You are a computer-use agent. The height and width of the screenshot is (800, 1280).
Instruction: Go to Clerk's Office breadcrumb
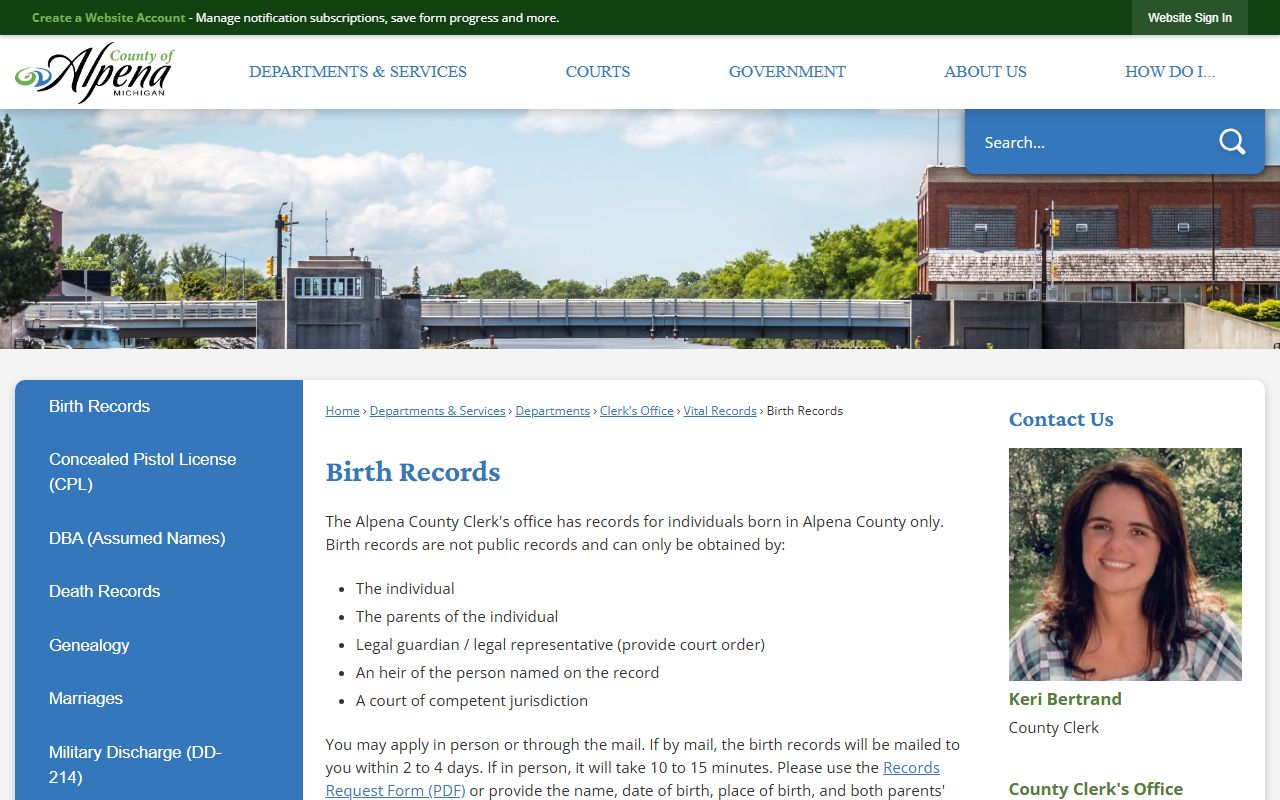[637, 411]
